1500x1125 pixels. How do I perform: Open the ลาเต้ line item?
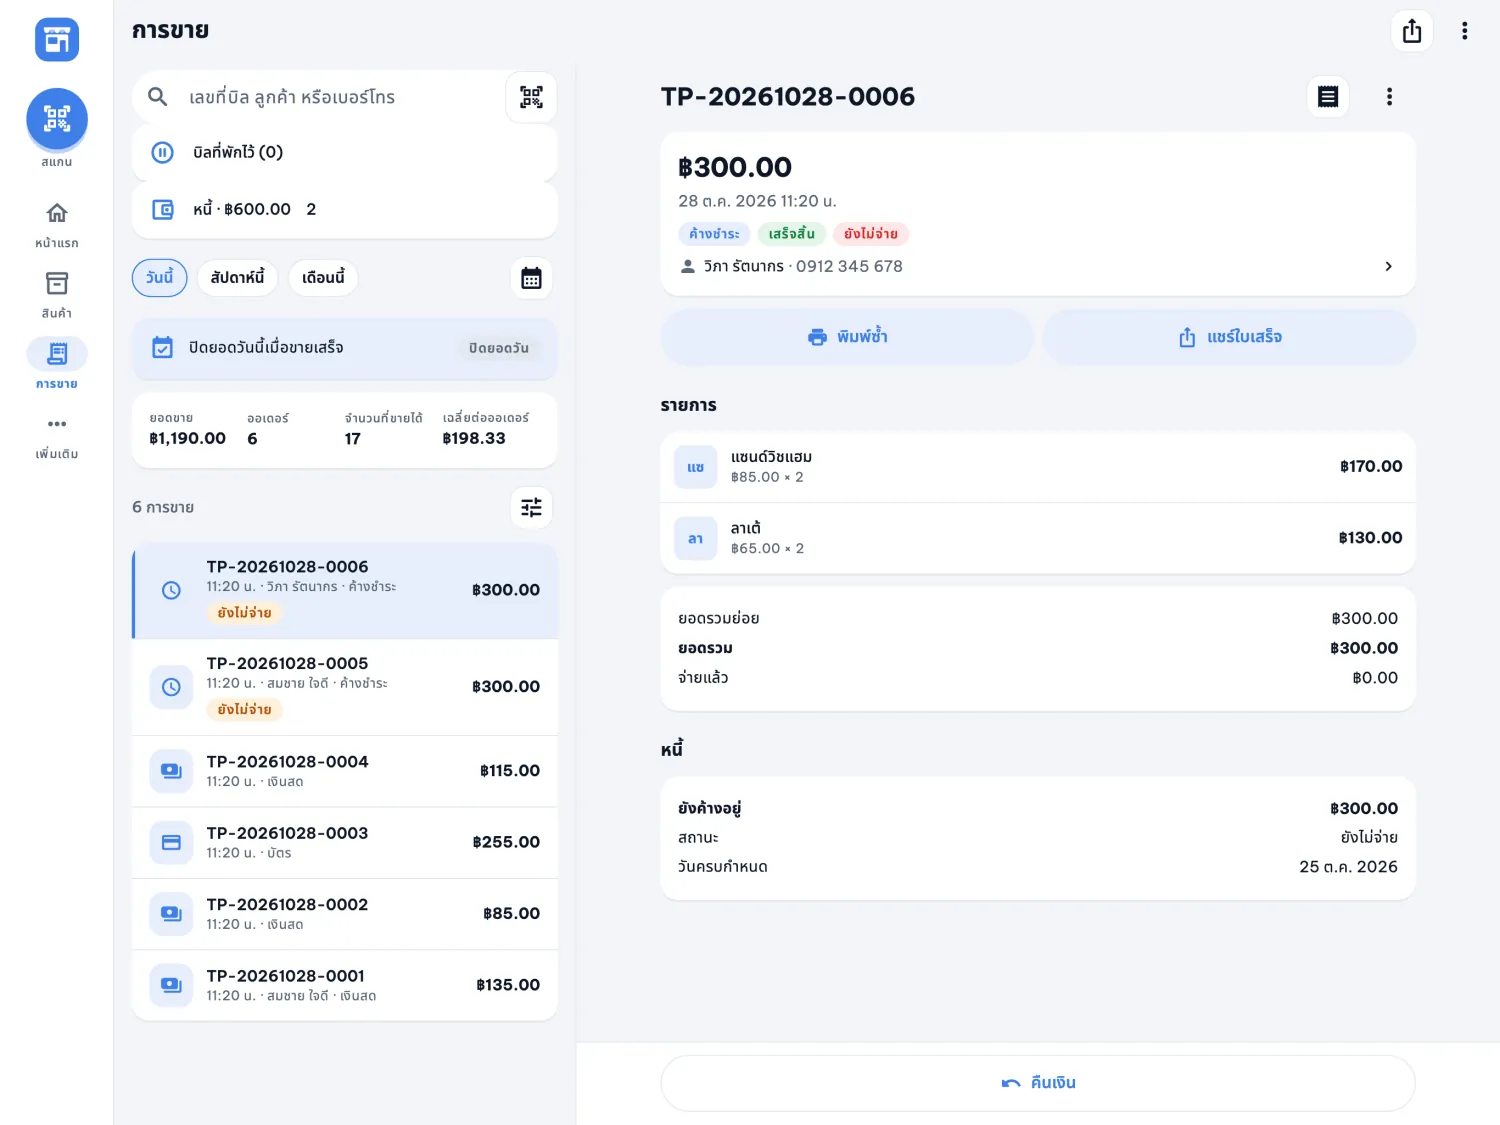pos(1038,538)
